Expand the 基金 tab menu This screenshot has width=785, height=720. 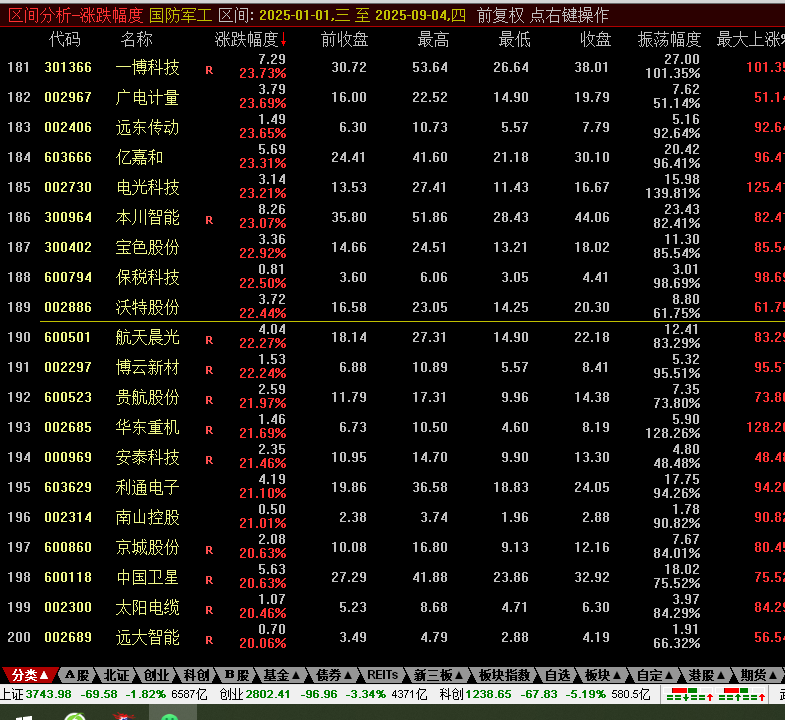coord(282,675)
